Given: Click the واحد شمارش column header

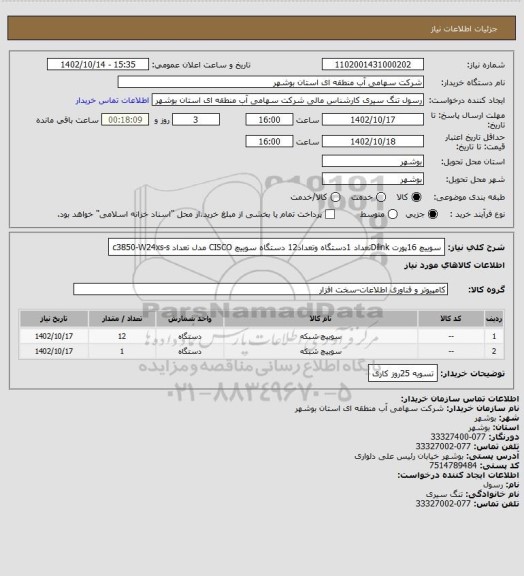Looking at the screenshot, I should click(x=190, y=319).
